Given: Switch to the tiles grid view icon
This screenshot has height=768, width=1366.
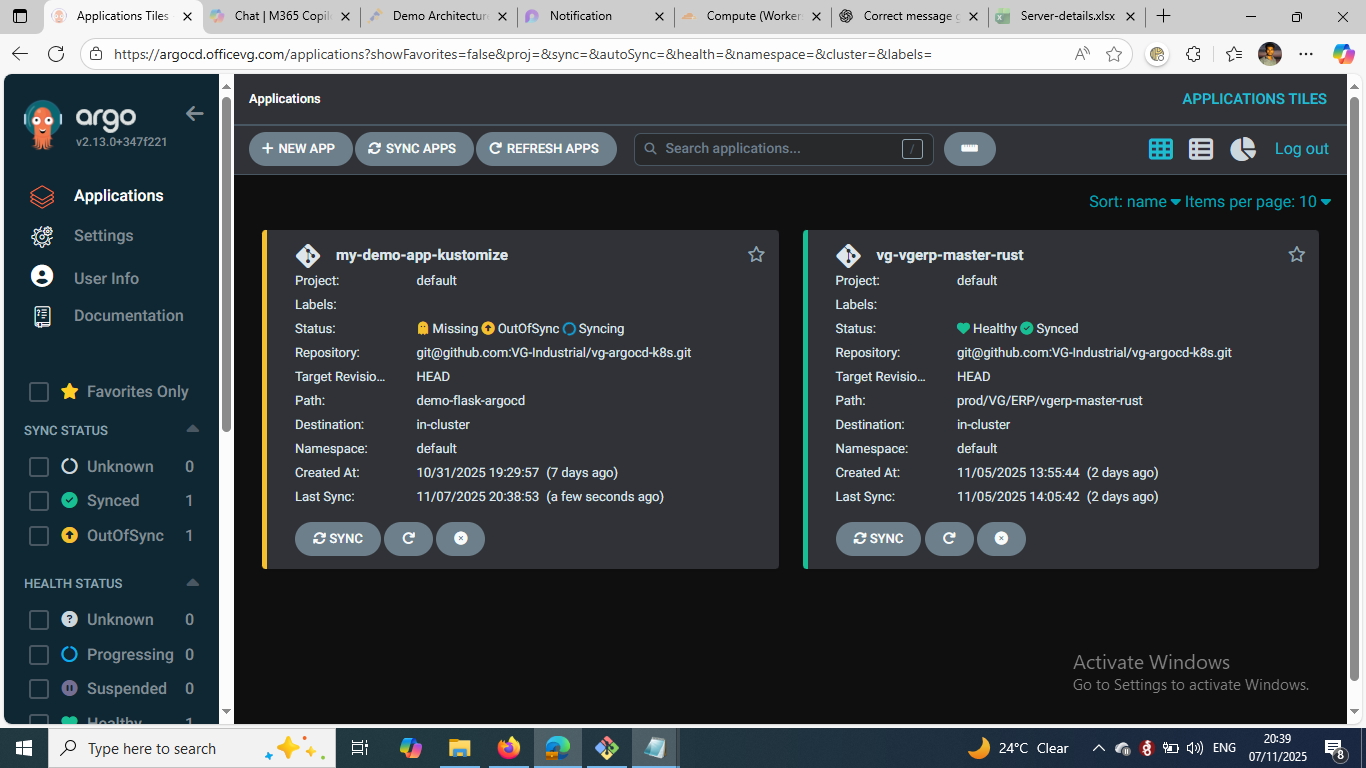Looking at the screenshot, I should [x=1160, y=149].
